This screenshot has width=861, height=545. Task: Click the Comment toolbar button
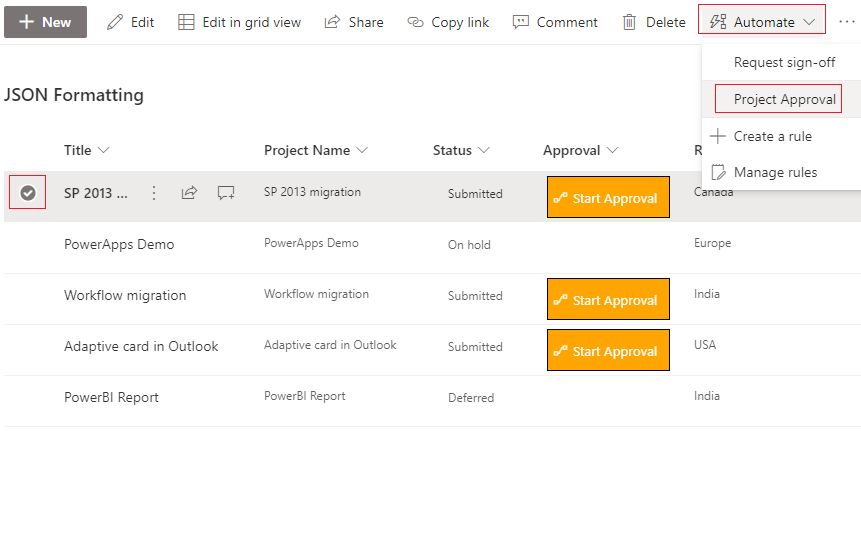pos(555,22)
